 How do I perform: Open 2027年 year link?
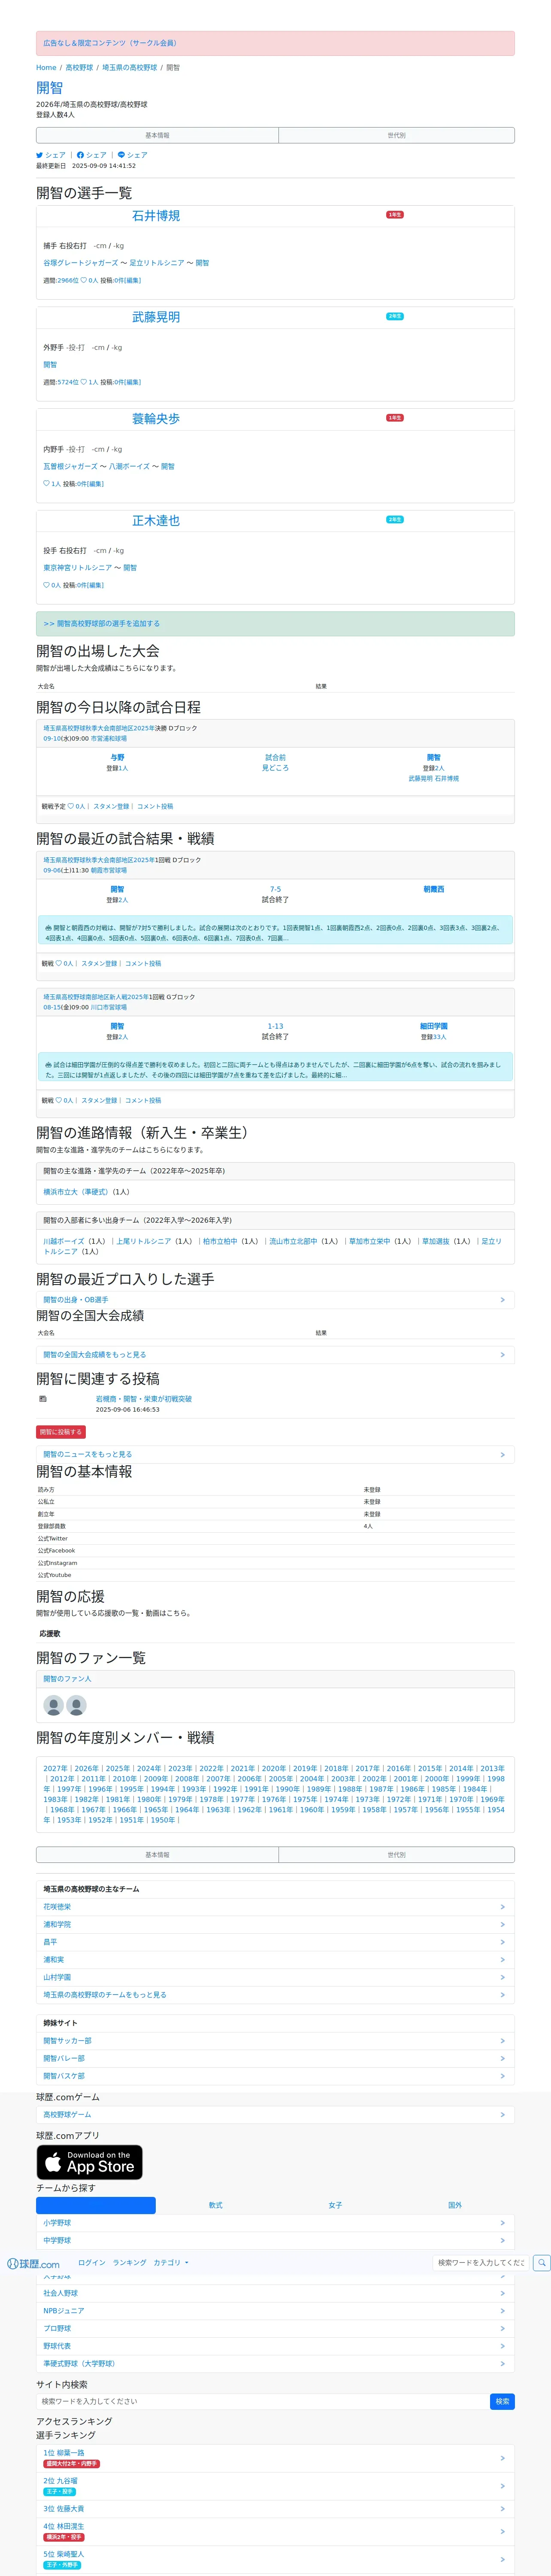(x=56, y=1769)
